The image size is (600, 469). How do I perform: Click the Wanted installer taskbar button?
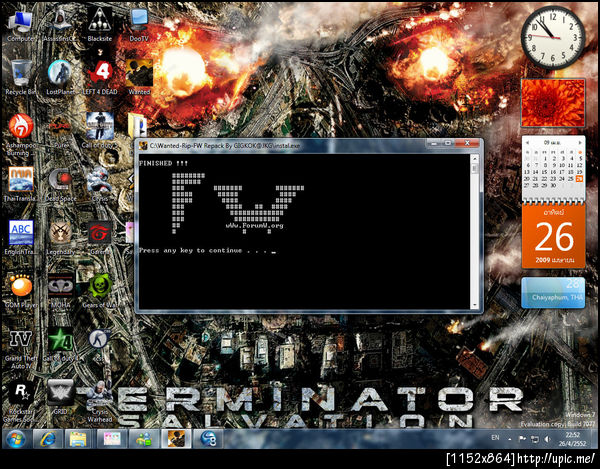[176, 438]
